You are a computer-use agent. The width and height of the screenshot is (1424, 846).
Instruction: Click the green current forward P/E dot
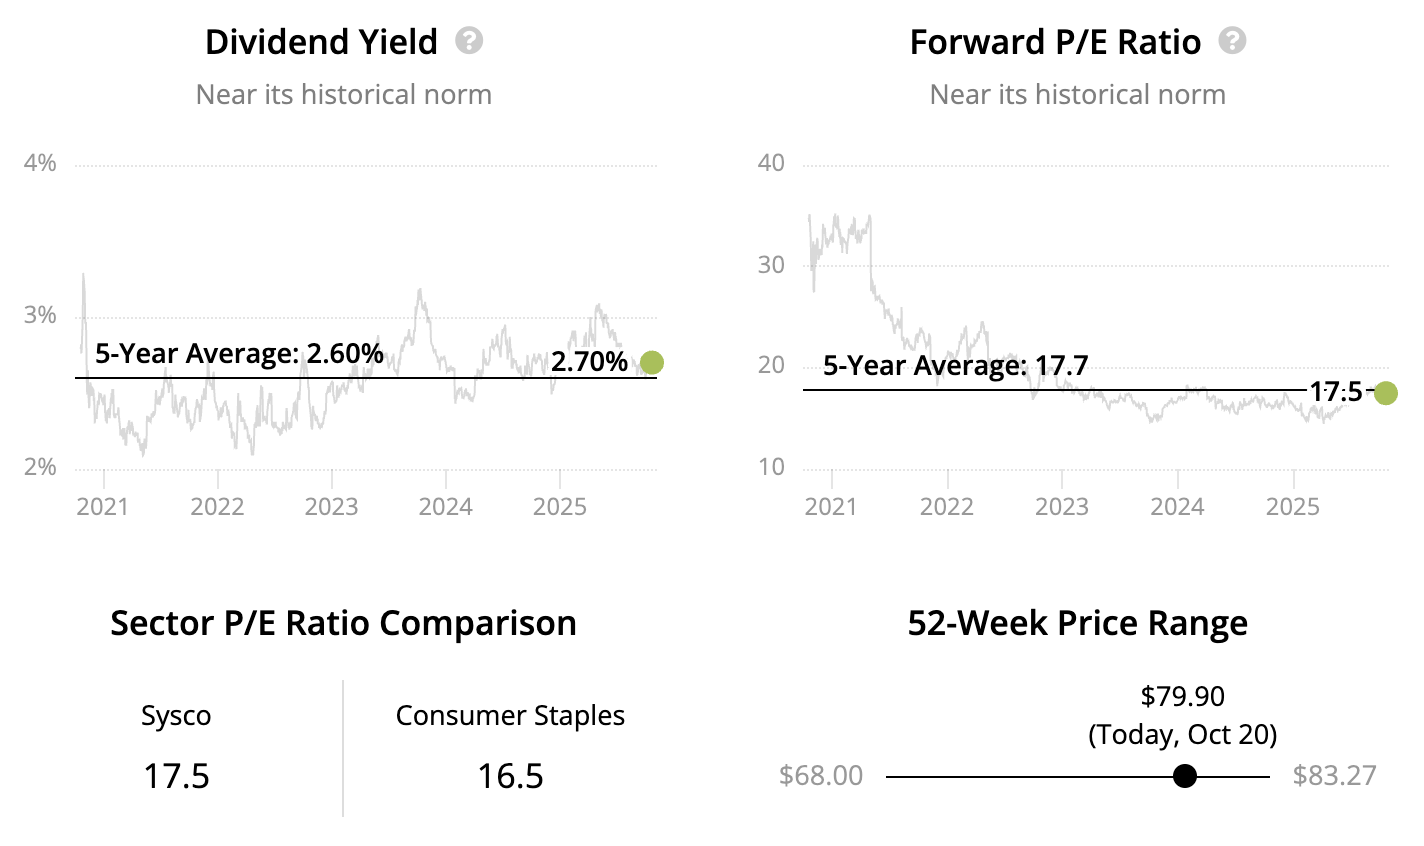click(1385, 393)
